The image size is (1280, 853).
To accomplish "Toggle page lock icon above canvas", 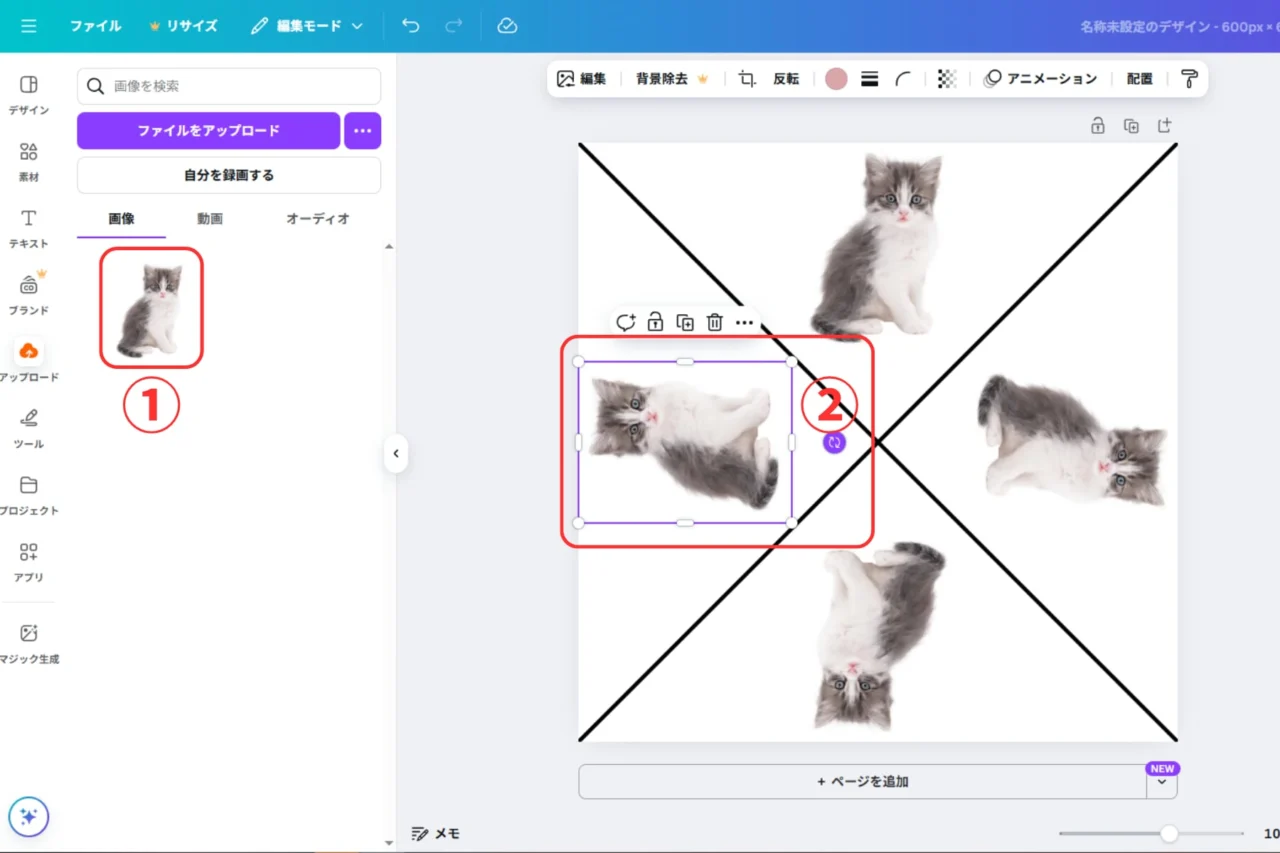I will (1098, 126).
